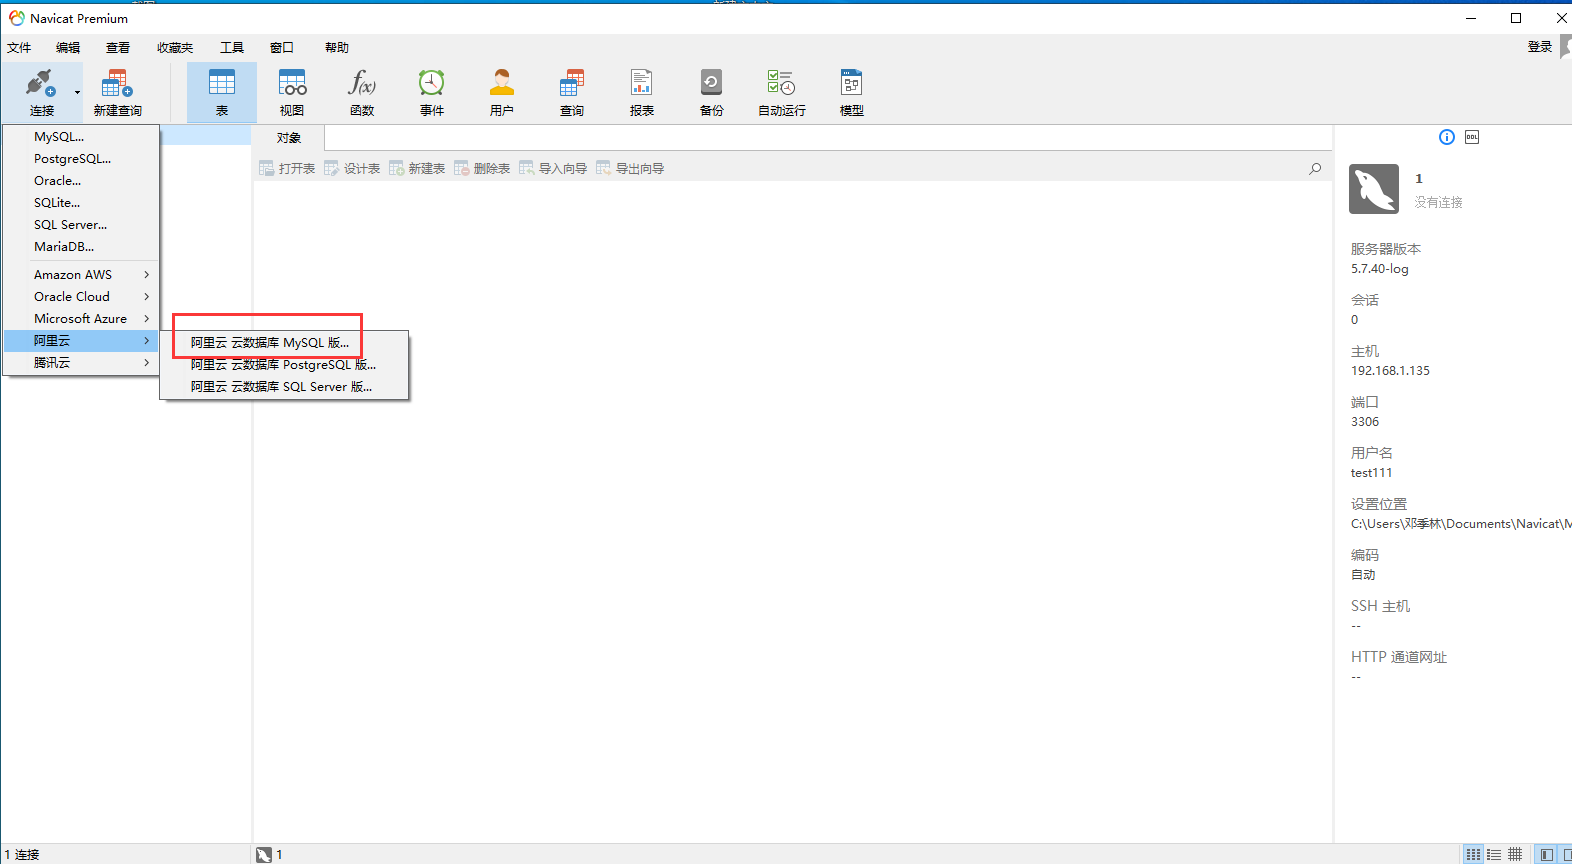This screenshot has width=1572, height=864.
Task: Open the 模型 (Model) icon
Action: pos(852,83)
